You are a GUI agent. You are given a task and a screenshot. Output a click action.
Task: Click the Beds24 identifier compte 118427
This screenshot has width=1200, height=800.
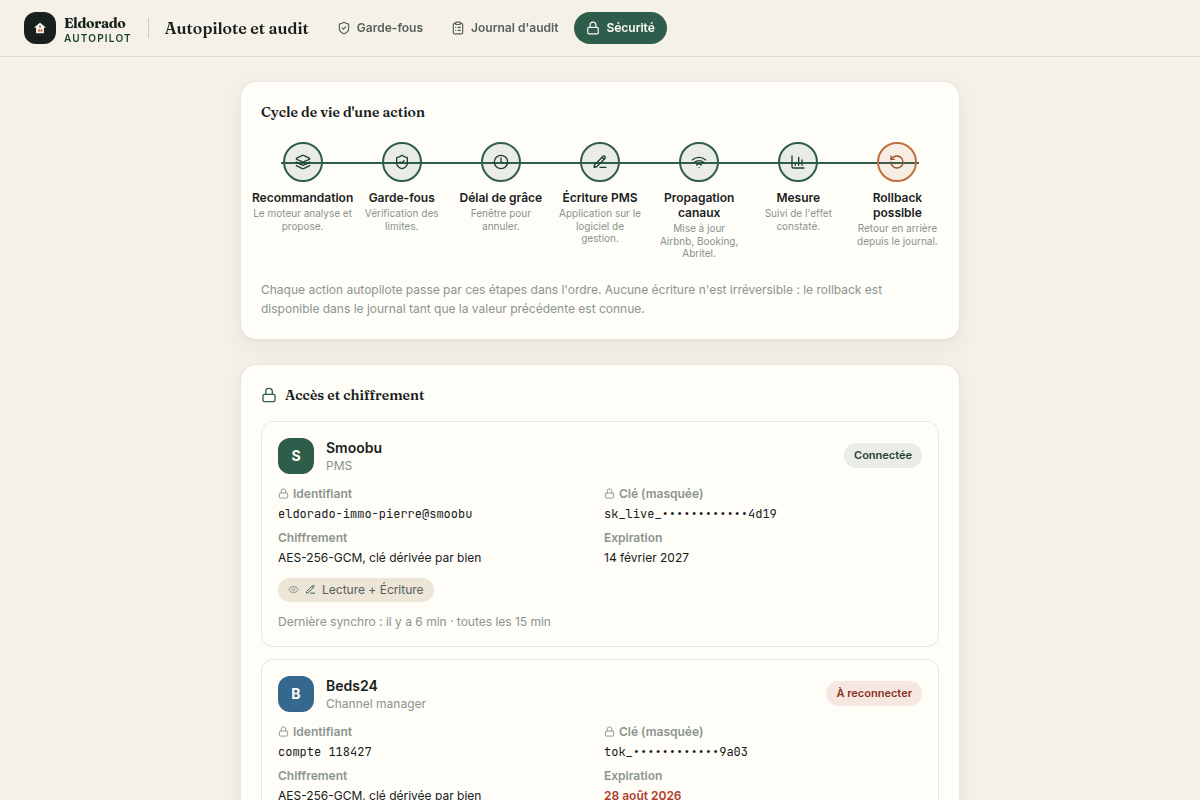(325, 752)
